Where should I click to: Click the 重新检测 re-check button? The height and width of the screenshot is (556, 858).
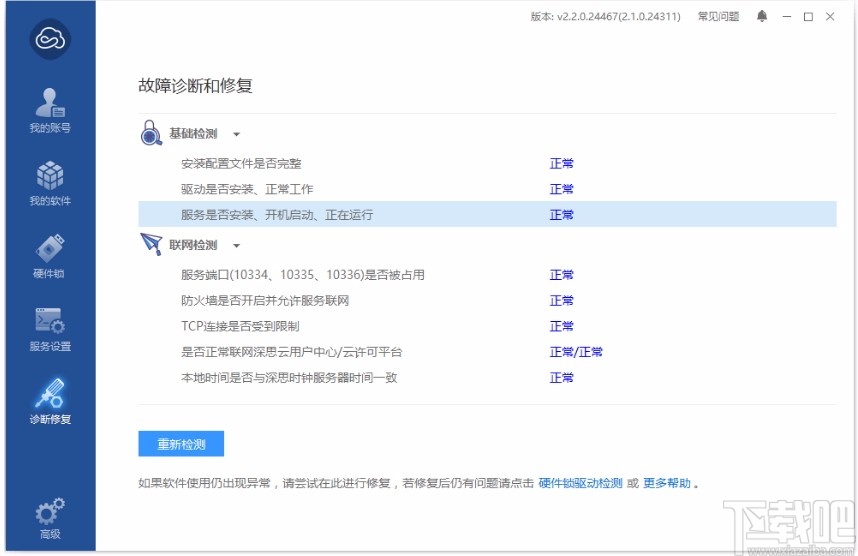point(181,444)
